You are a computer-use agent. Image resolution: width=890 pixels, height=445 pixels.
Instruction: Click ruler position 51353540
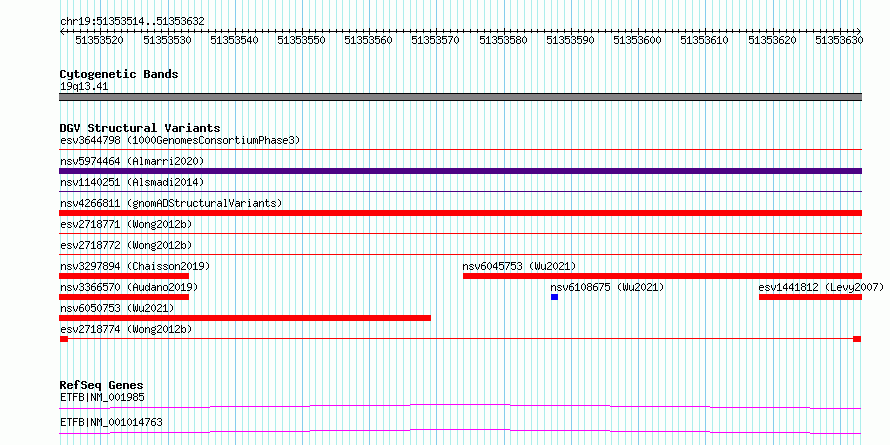[x=234, y=40]
